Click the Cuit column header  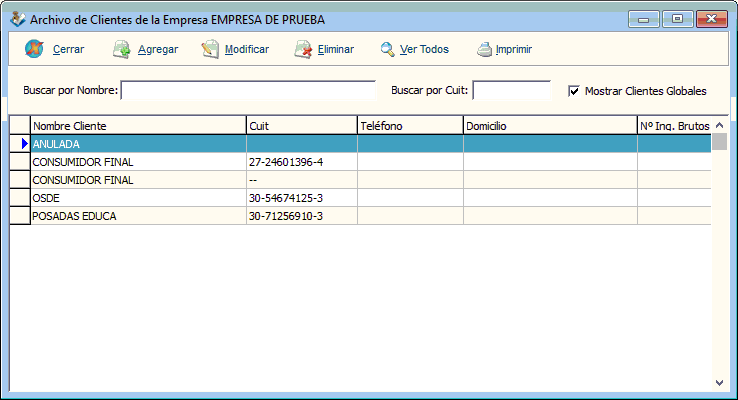tap(301, 126)
